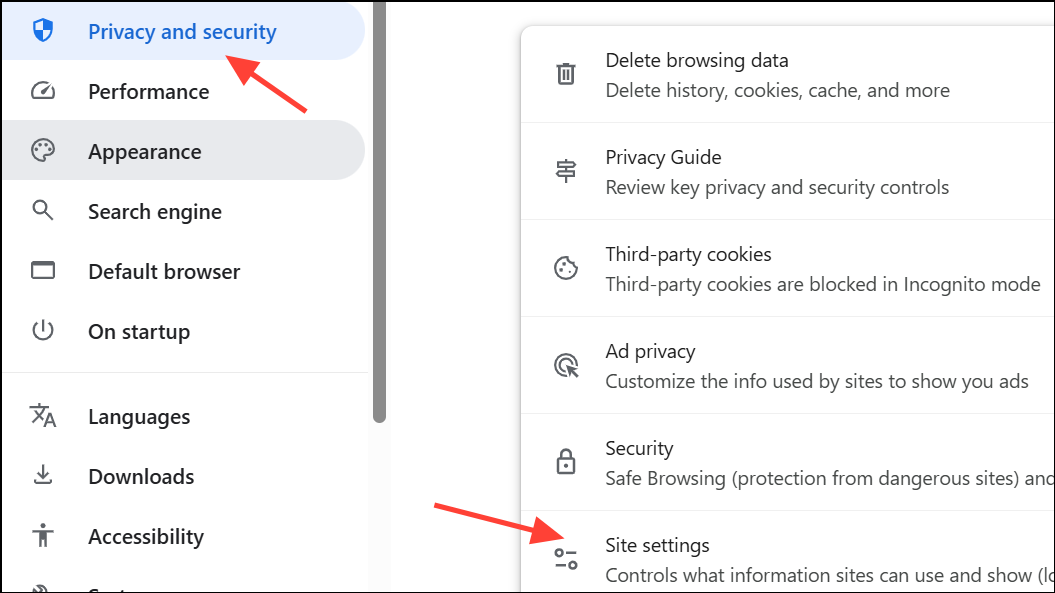1055x593 pixels.
Task: Open the Privacy and security section
Action: click(x=184, y=31)
